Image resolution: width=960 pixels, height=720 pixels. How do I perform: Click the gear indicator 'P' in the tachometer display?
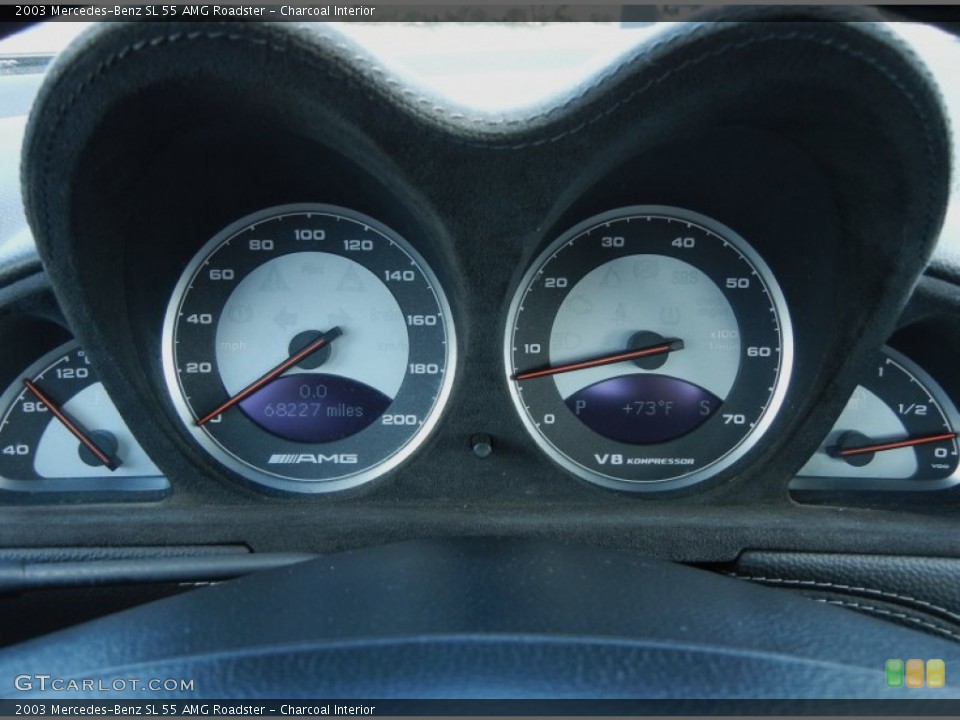(580, 407)
